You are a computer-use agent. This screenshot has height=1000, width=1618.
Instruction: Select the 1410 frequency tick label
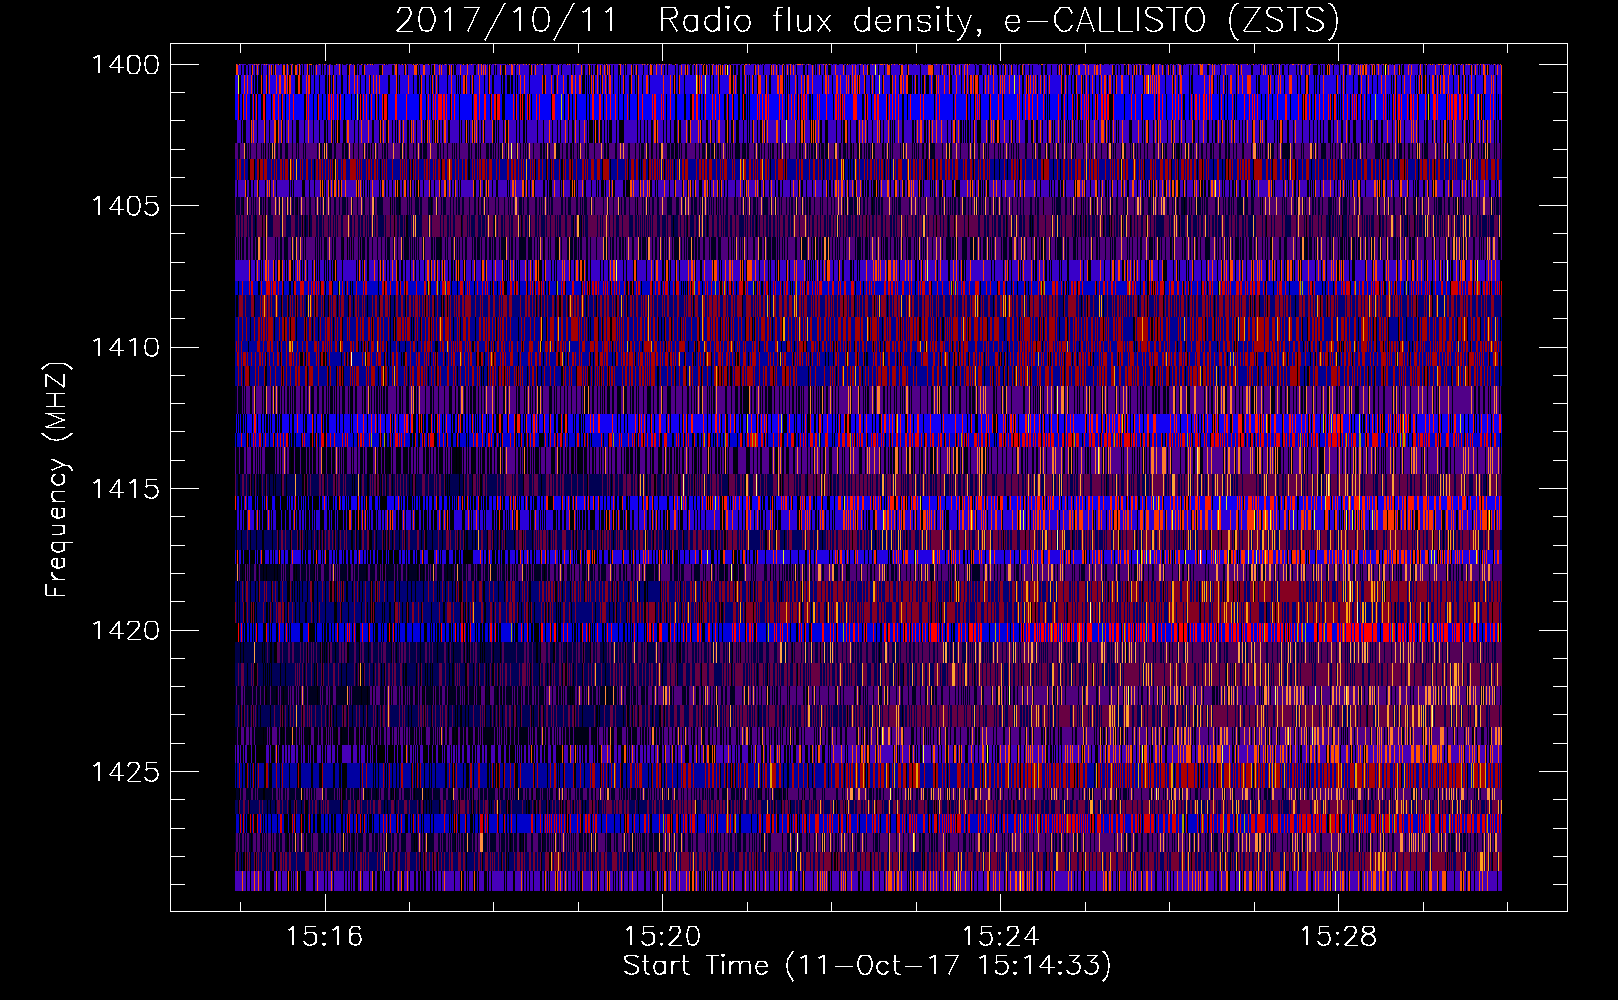pyautogui.click(x=125, y=347)
